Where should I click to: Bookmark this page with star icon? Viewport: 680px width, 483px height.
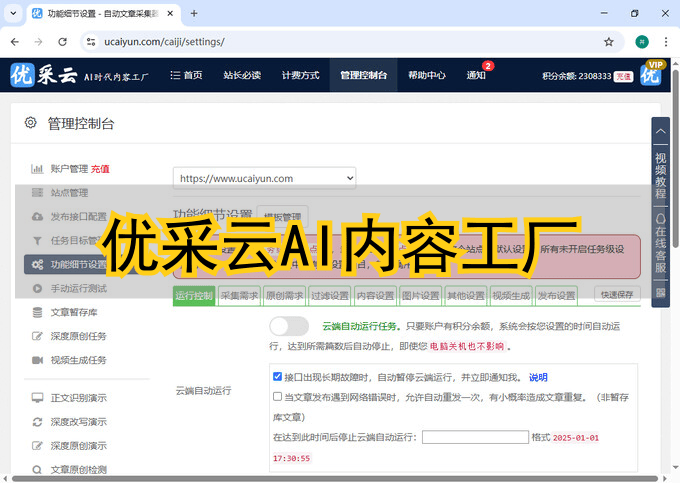pos(608,42)
